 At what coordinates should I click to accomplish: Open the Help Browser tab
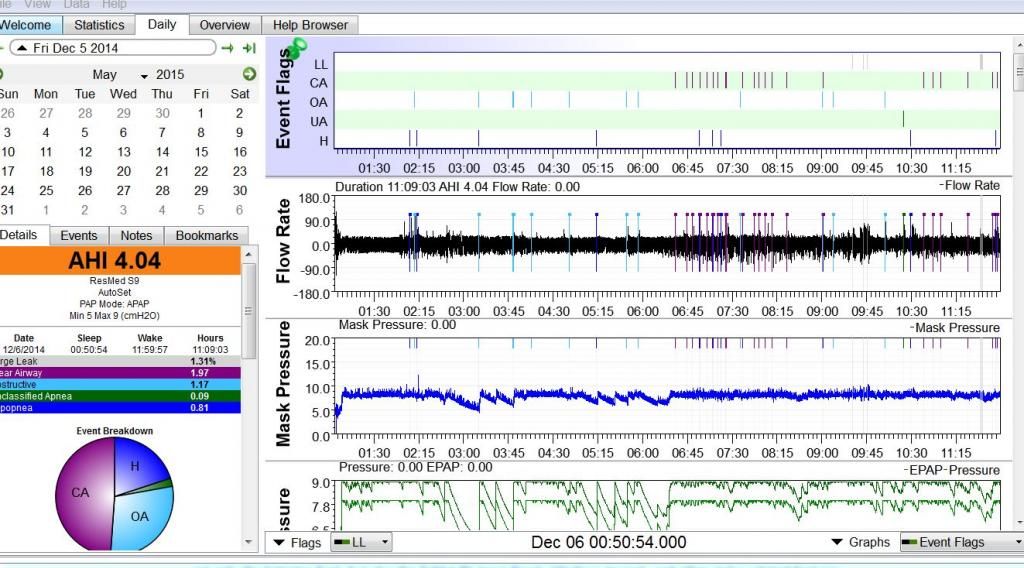coord(310,25)
